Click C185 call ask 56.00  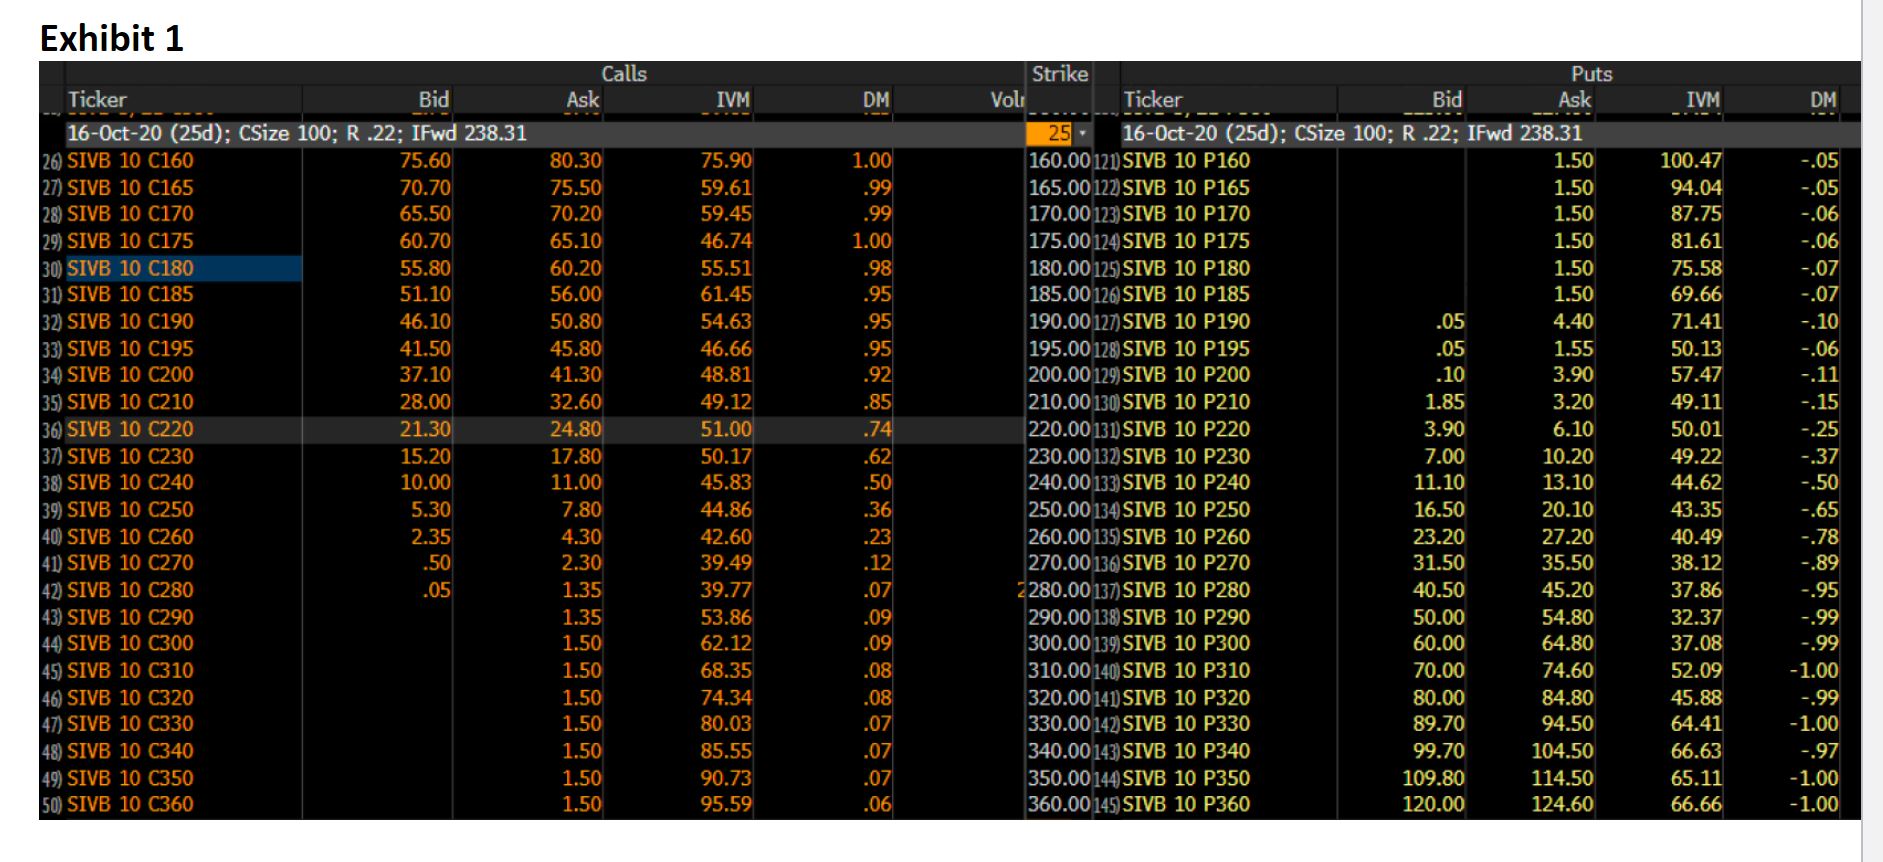[x=576, y=295]
